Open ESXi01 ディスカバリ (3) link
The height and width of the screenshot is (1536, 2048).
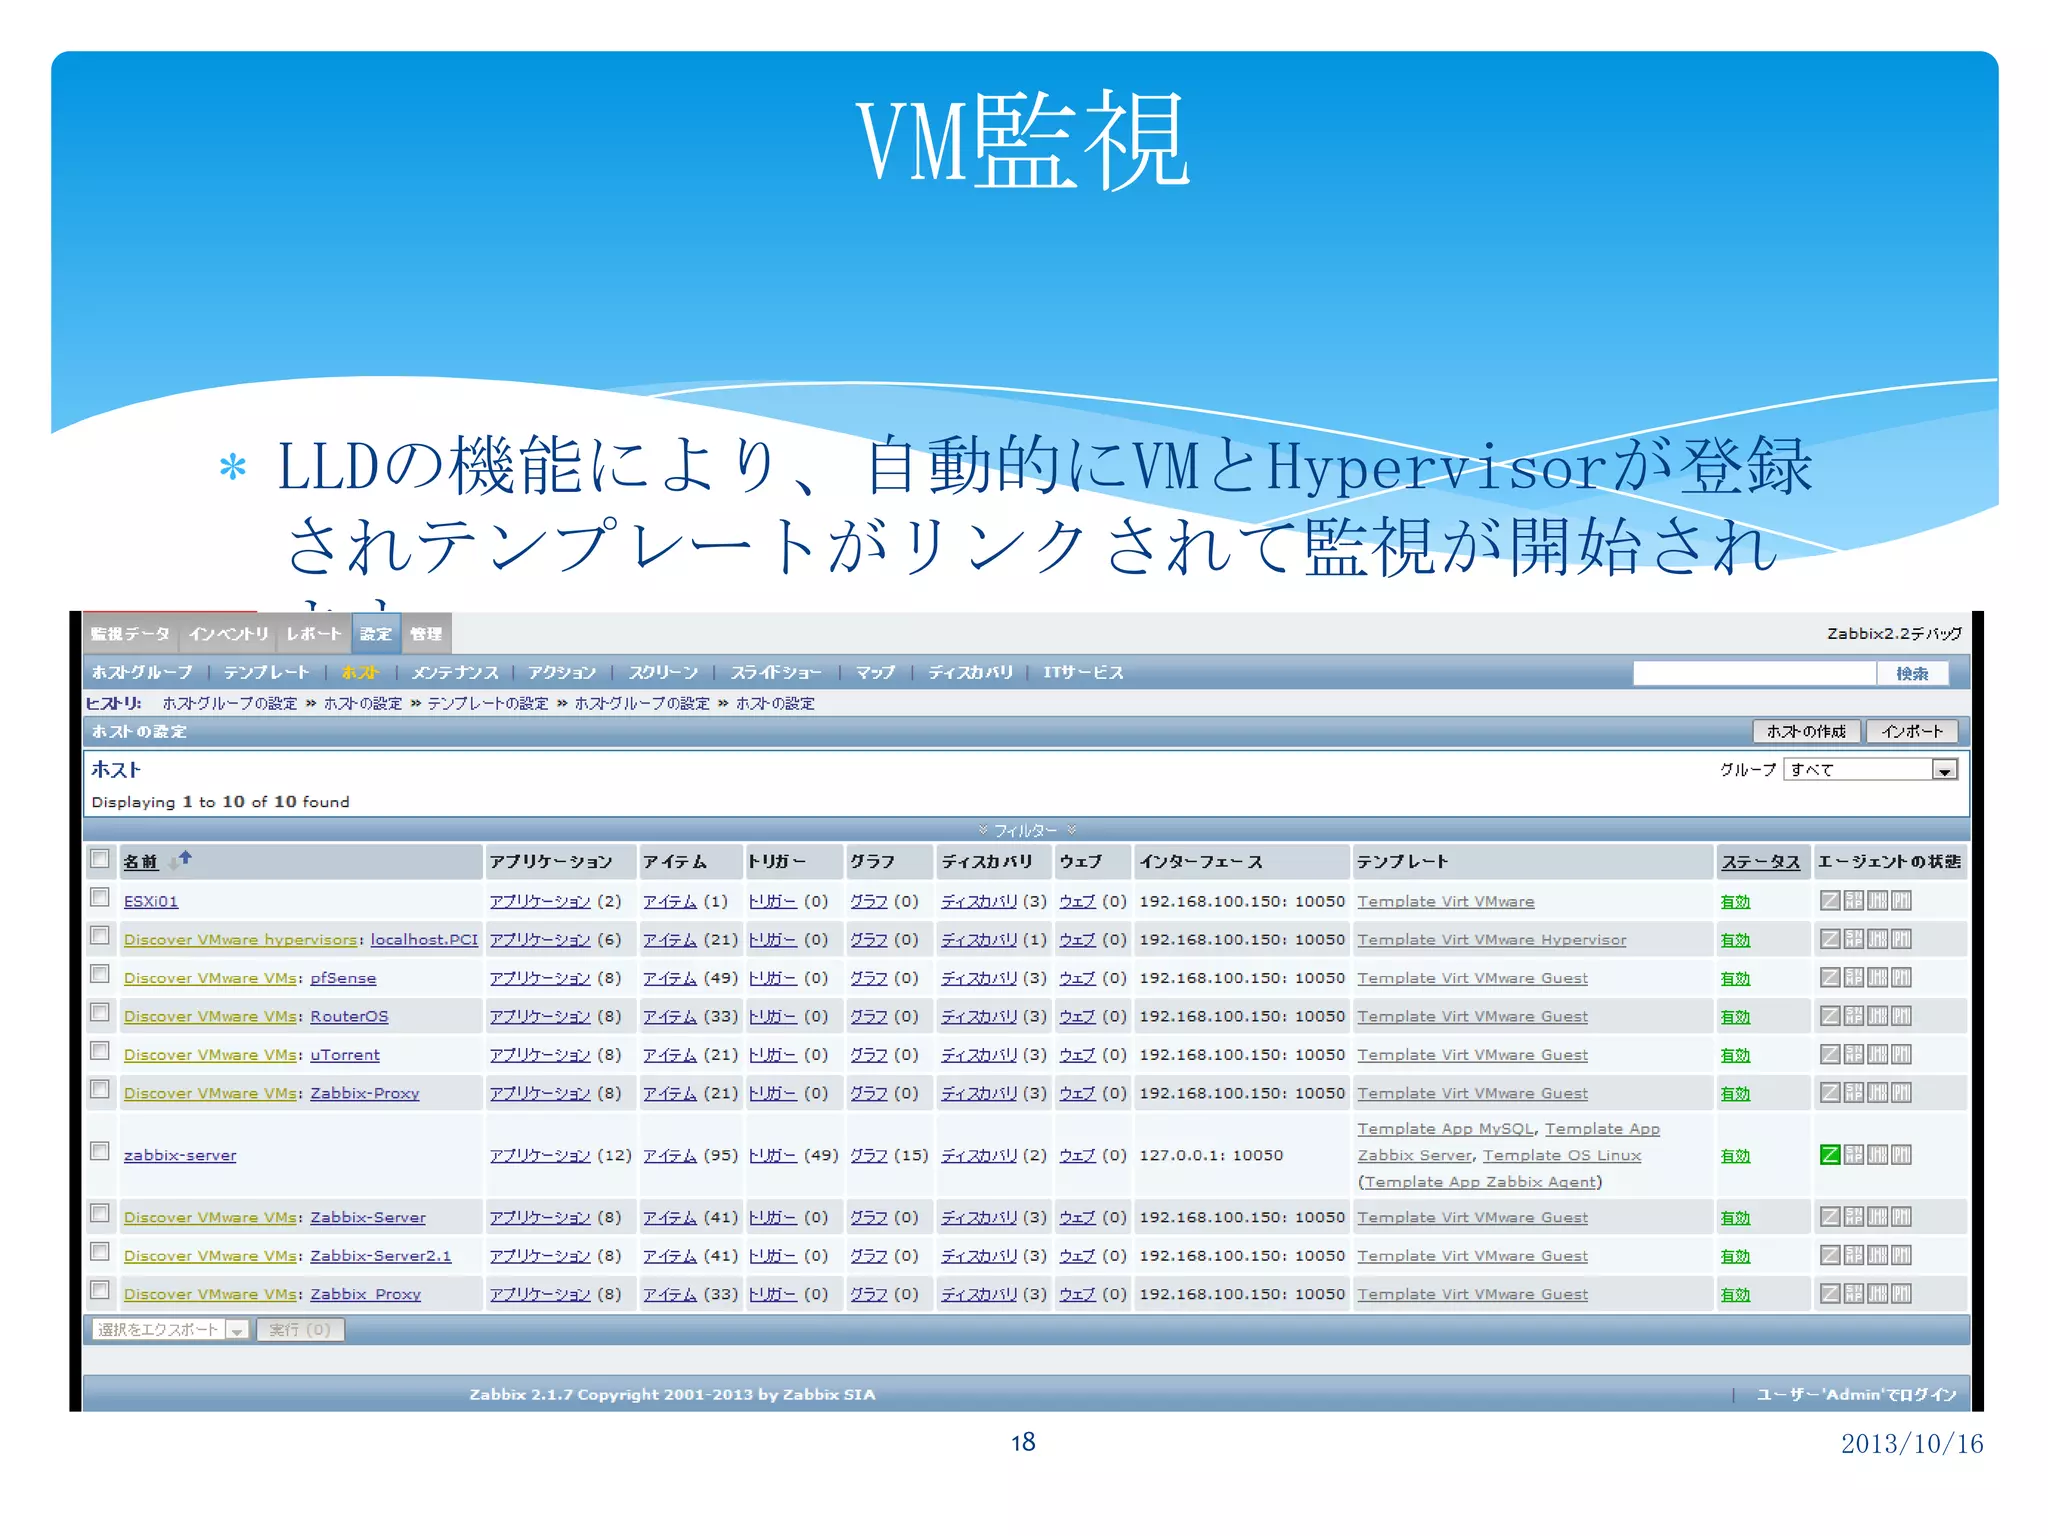click(x=979, y=901)
